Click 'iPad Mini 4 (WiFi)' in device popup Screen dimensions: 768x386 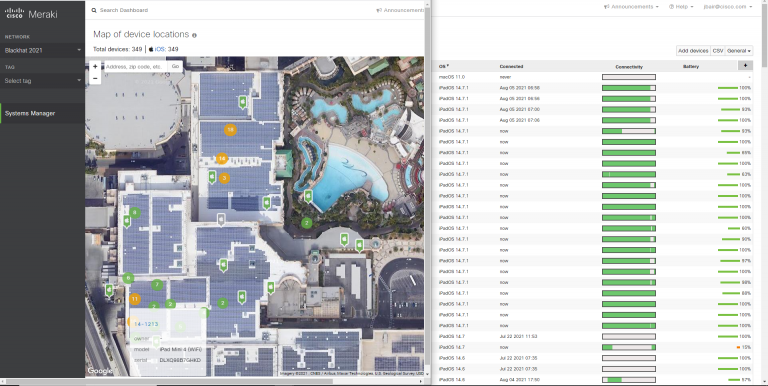click(x=181, y=350)
